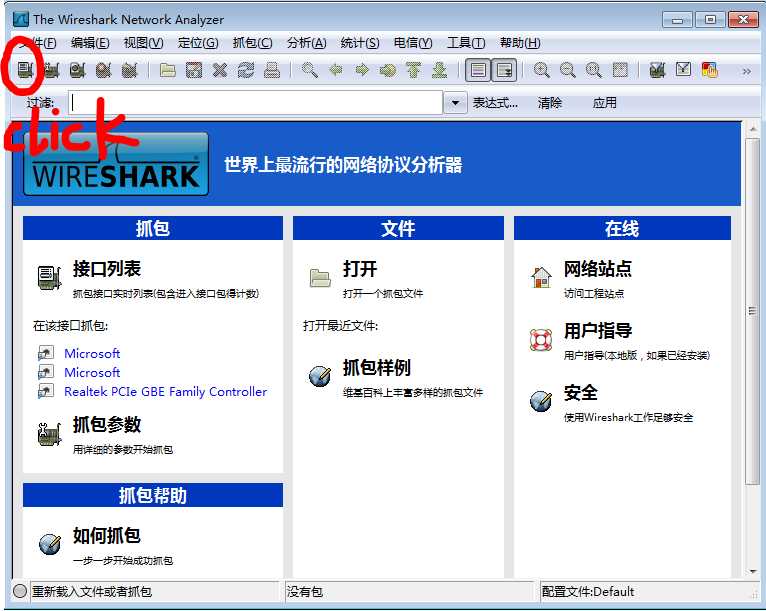Click the scrollbar down arrow
This screenshot has height=611, width=766.
pos(752,571)
